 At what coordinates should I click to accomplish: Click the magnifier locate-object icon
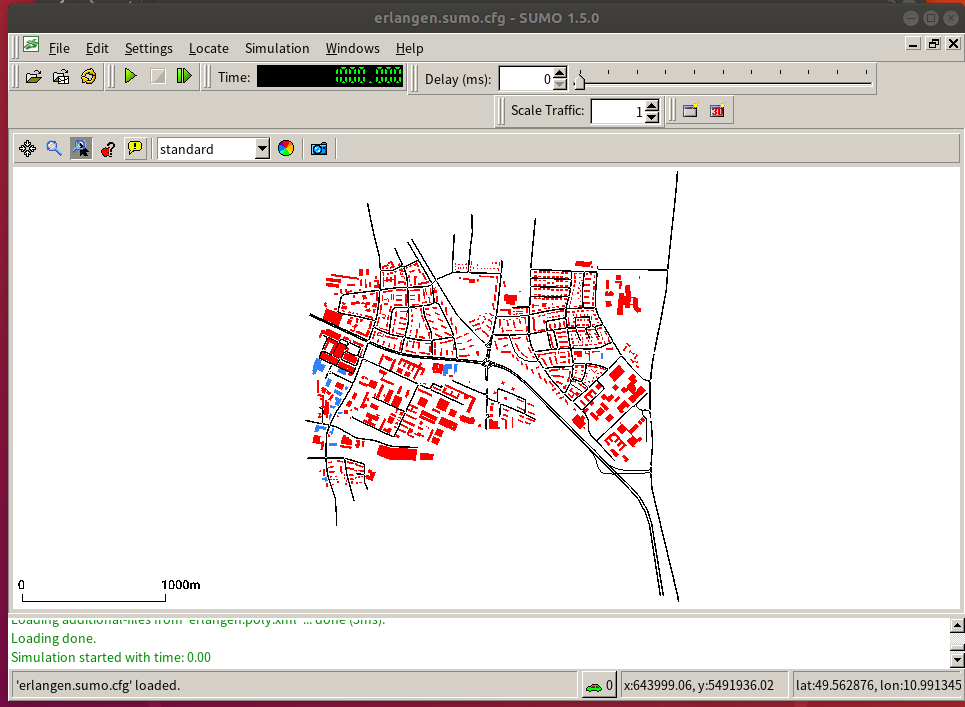[x=54, y=149]
